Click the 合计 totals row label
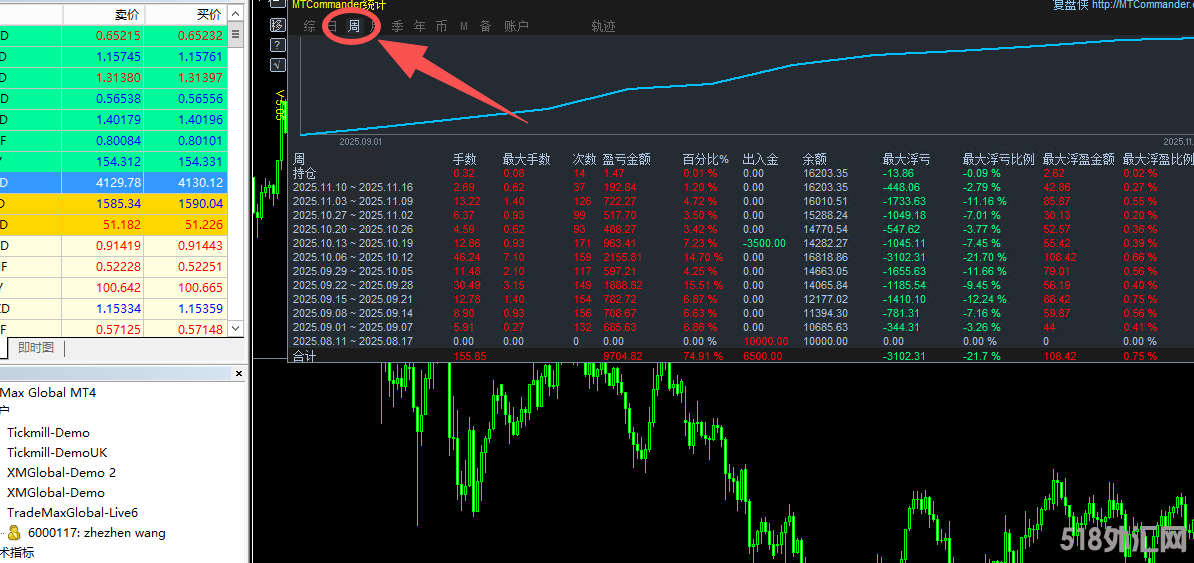Image resolution: width=1194 pixels, height=563 pixels. click(304, 356)
